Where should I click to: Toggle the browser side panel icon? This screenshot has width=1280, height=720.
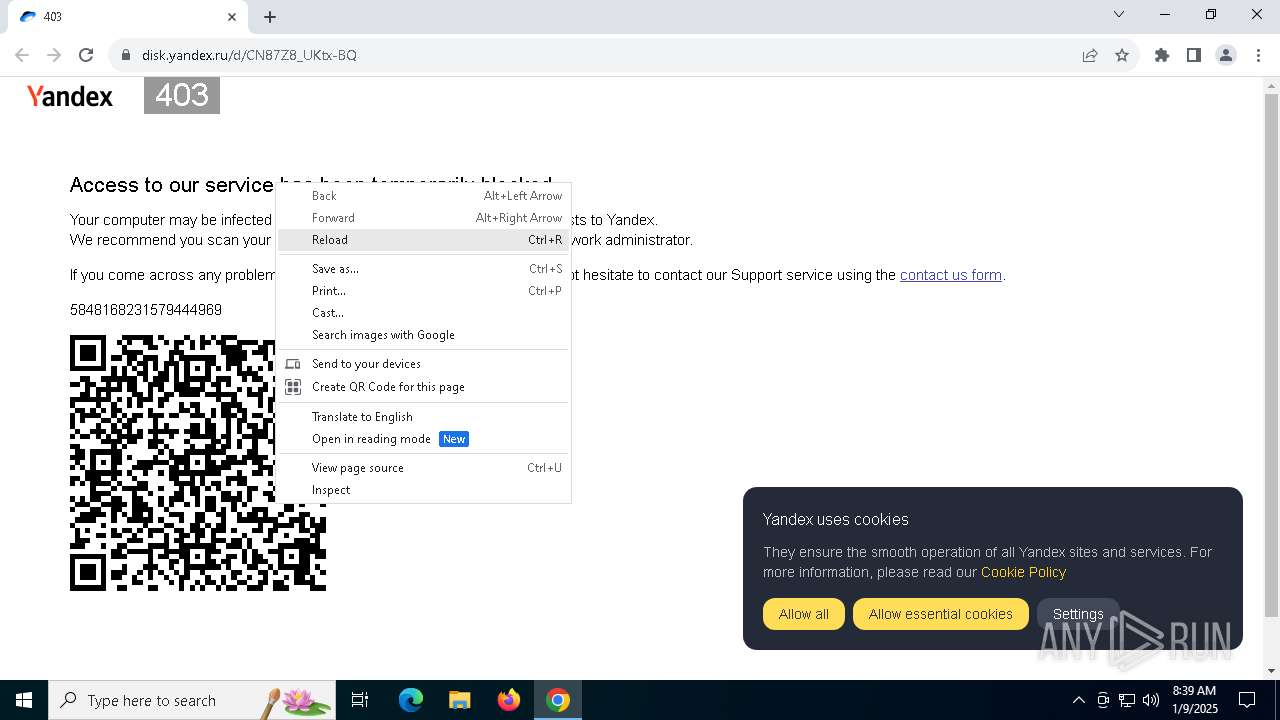point(1194,55)
